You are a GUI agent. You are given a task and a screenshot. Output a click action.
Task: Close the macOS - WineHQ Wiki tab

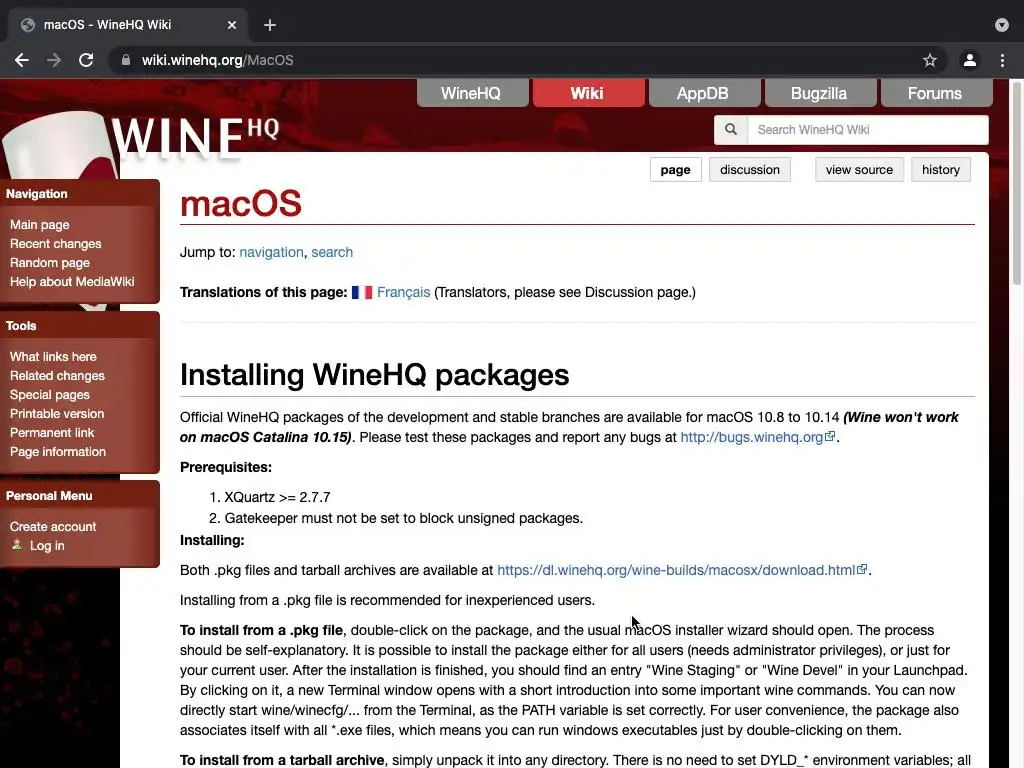pyautogui.click(x=232, y=25)
